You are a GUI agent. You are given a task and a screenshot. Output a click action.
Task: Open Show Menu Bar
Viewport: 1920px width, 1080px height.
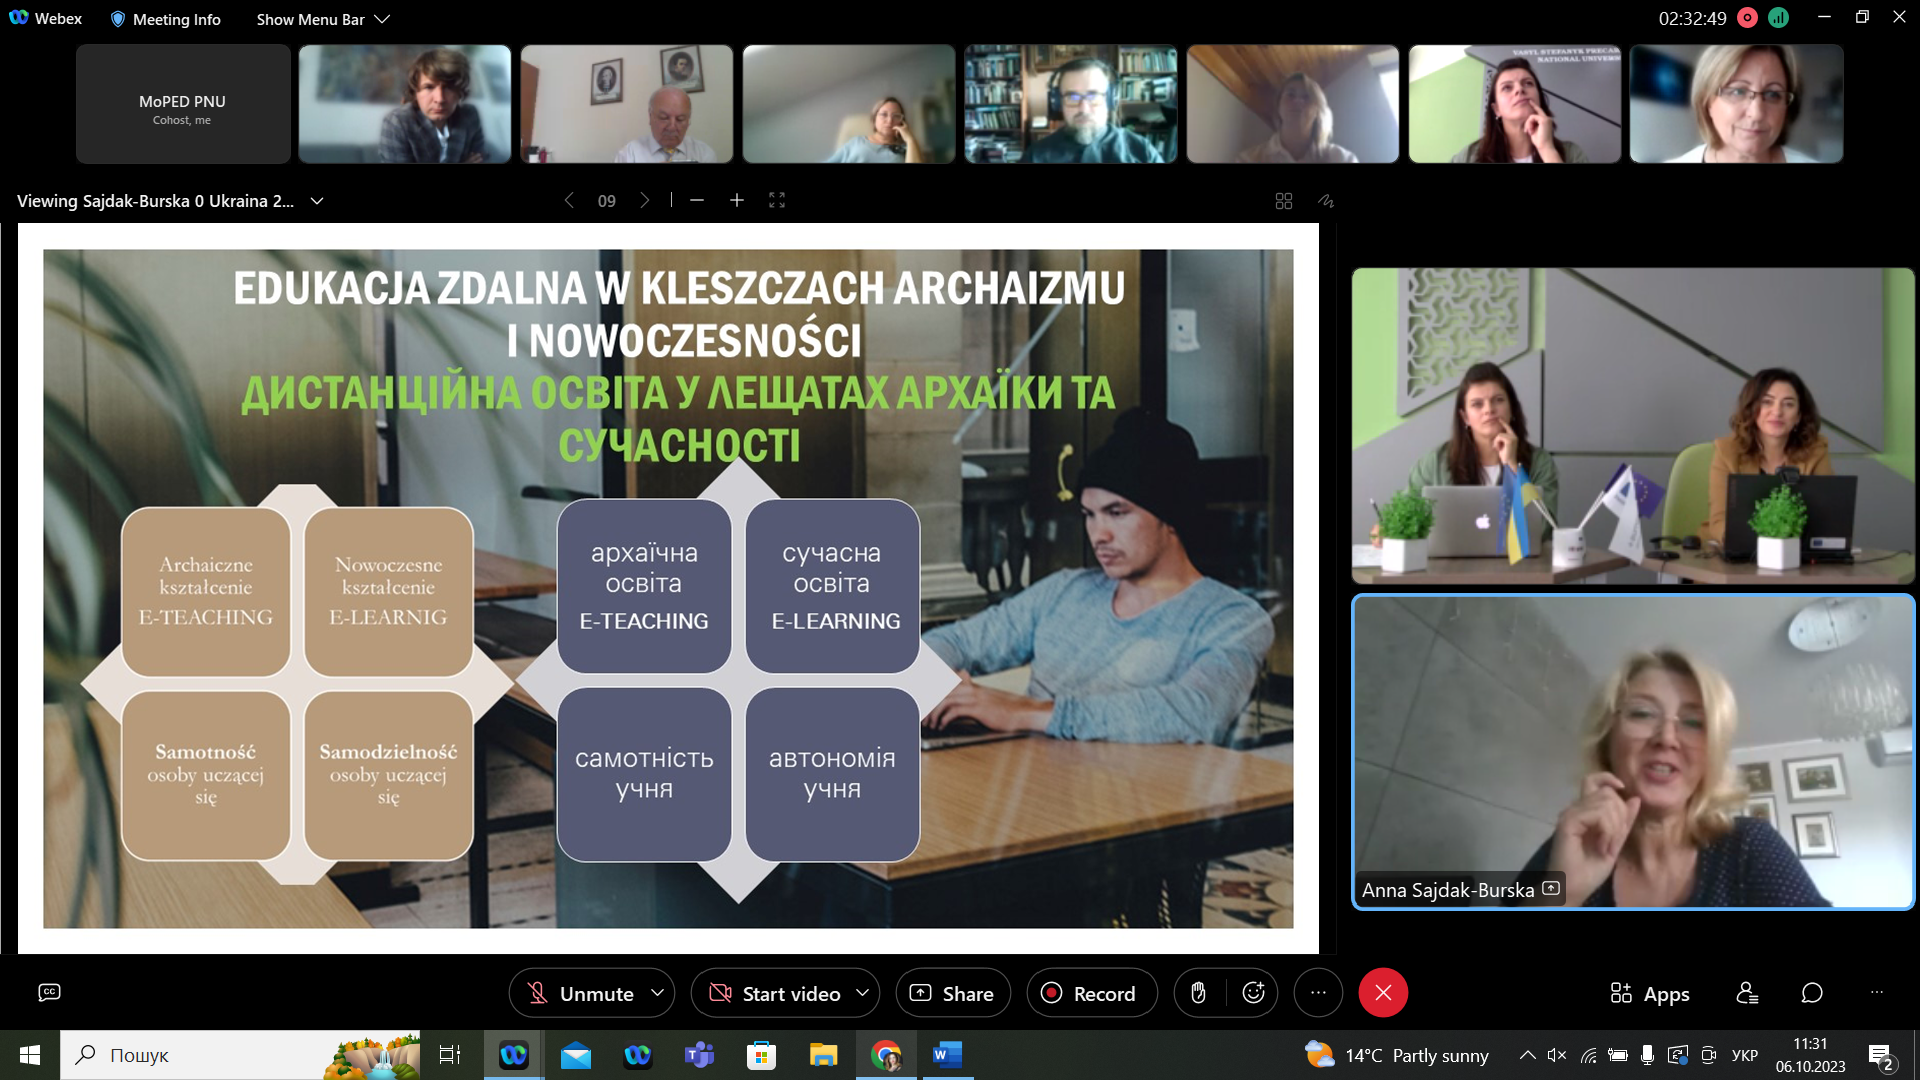322,19
